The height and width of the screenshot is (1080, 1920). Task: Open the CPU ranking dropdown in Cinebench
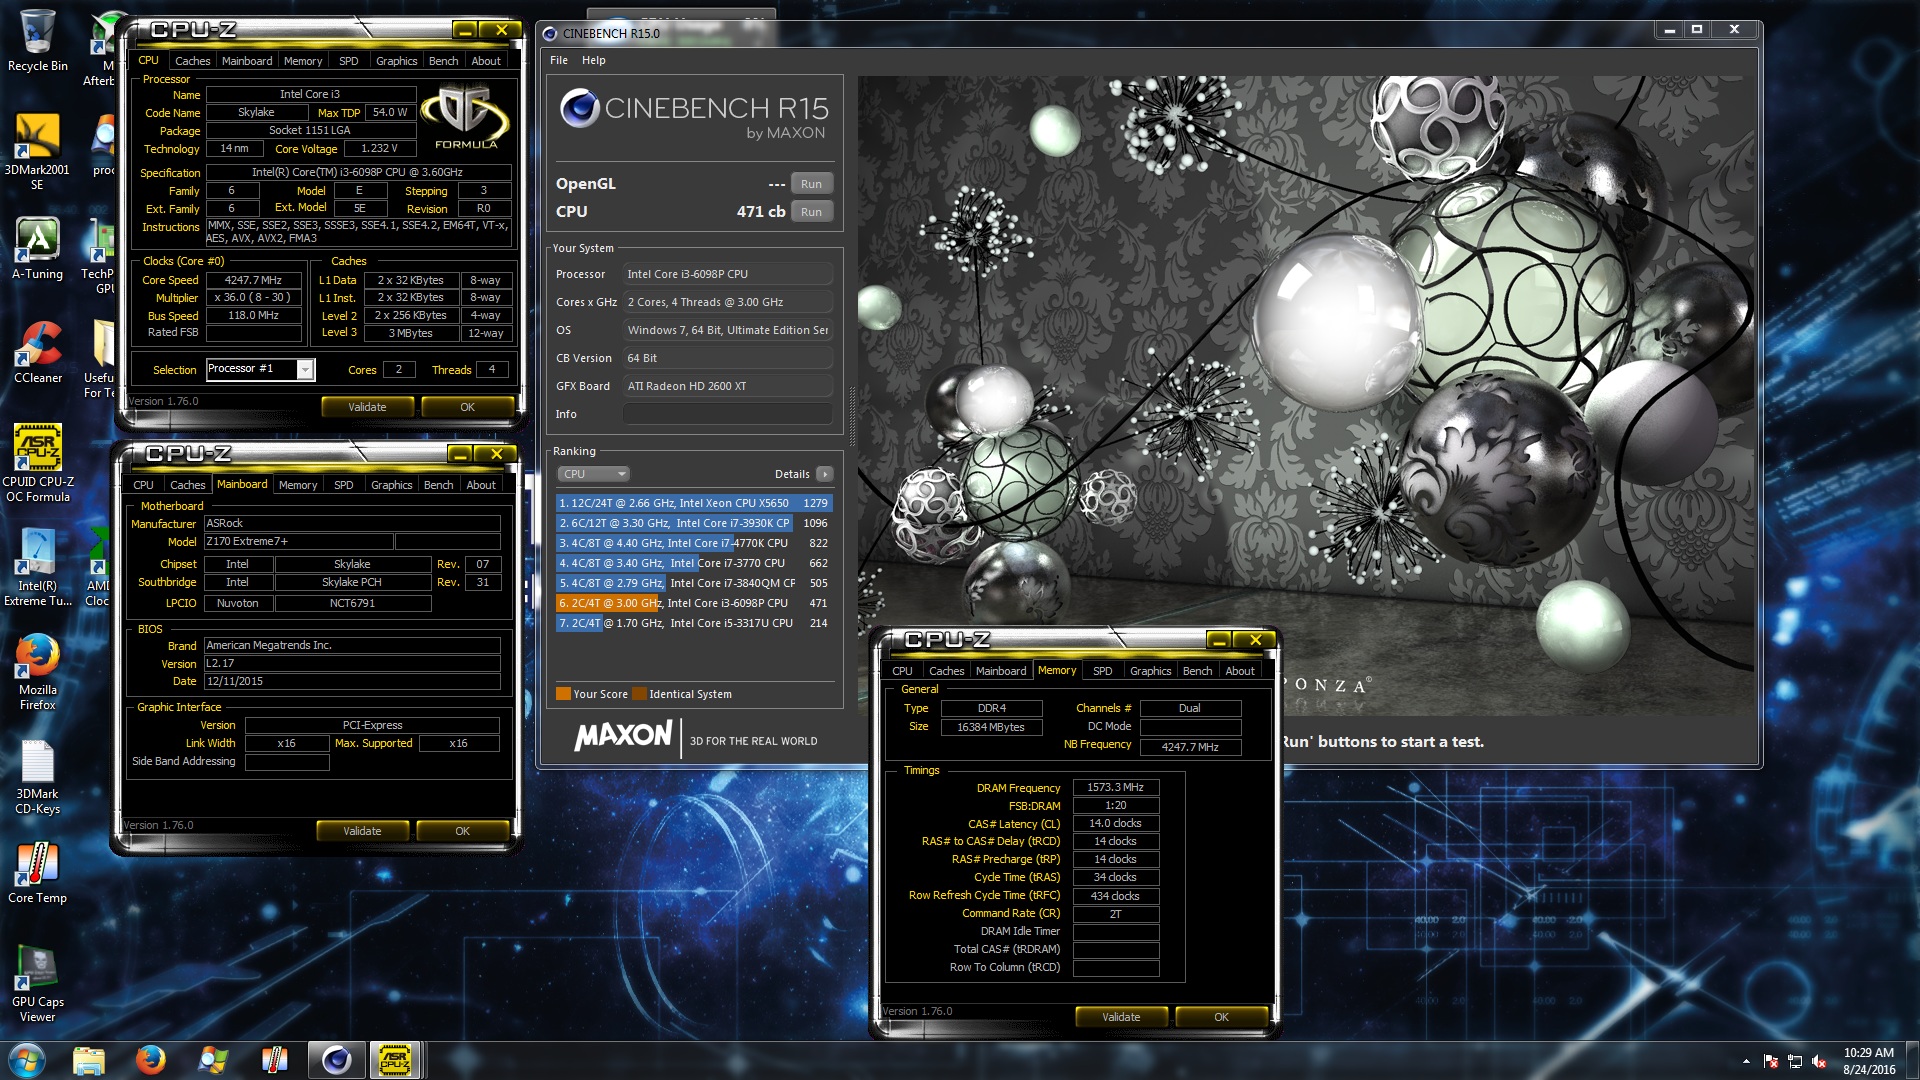[594, 474]
